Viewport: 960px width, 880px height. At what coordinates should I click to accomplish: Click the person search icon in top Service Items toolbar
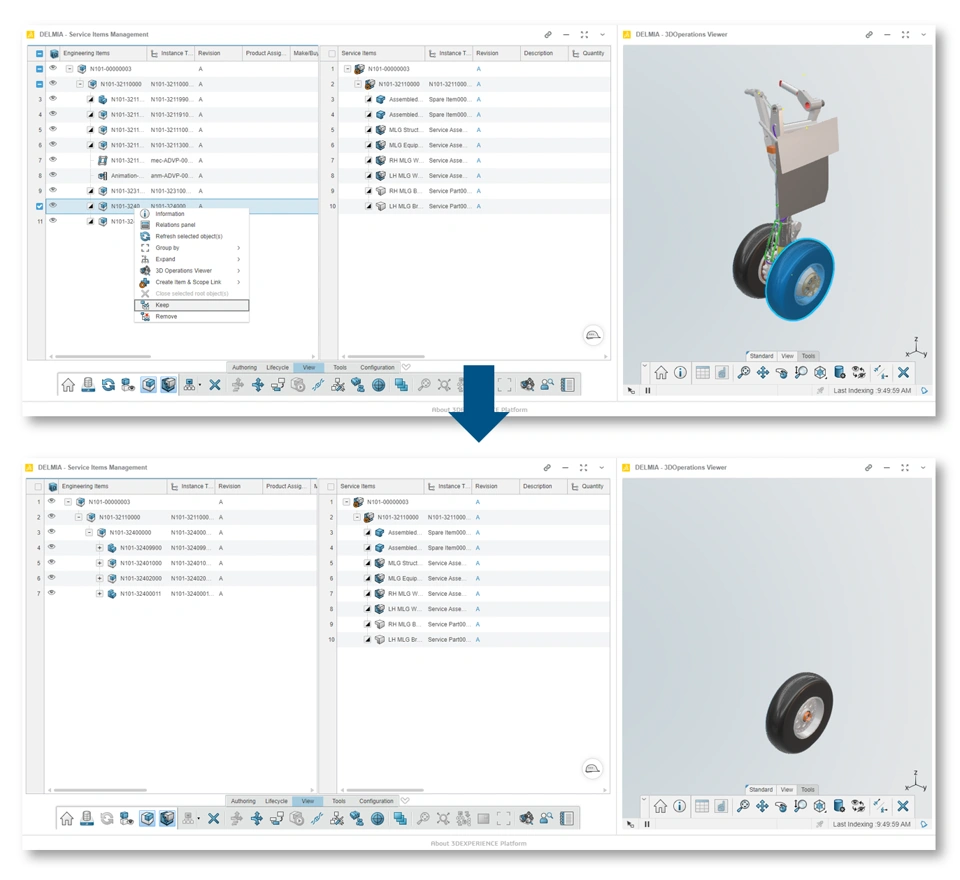547,385
